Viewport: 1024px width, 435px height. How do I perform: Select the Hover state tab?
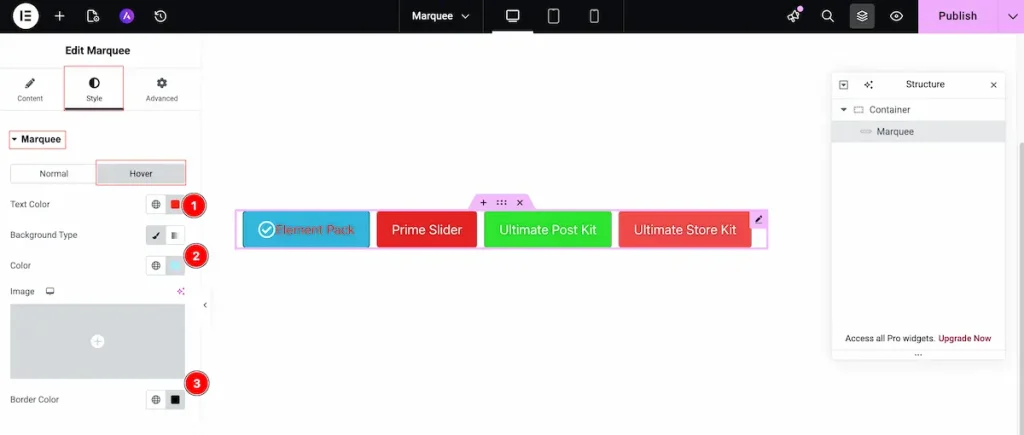coord(141,174)
